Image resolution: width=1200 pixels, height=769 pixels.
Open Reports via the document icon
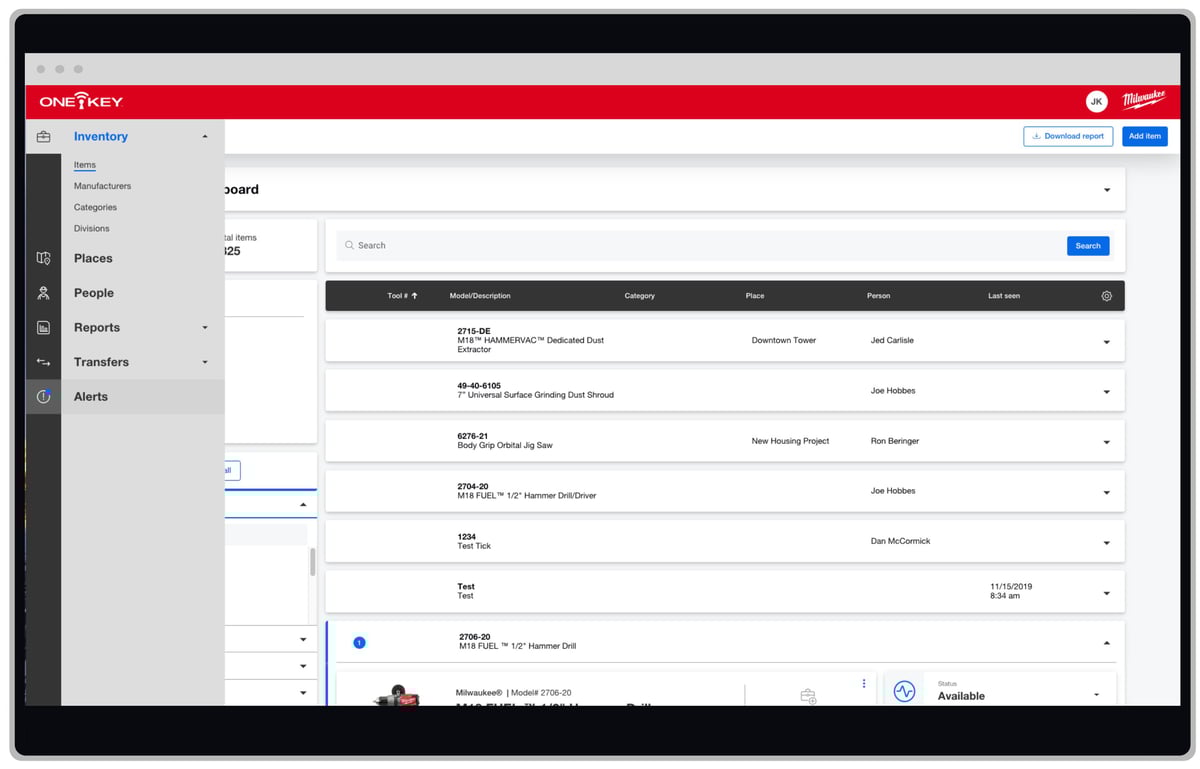coord(43,327)
